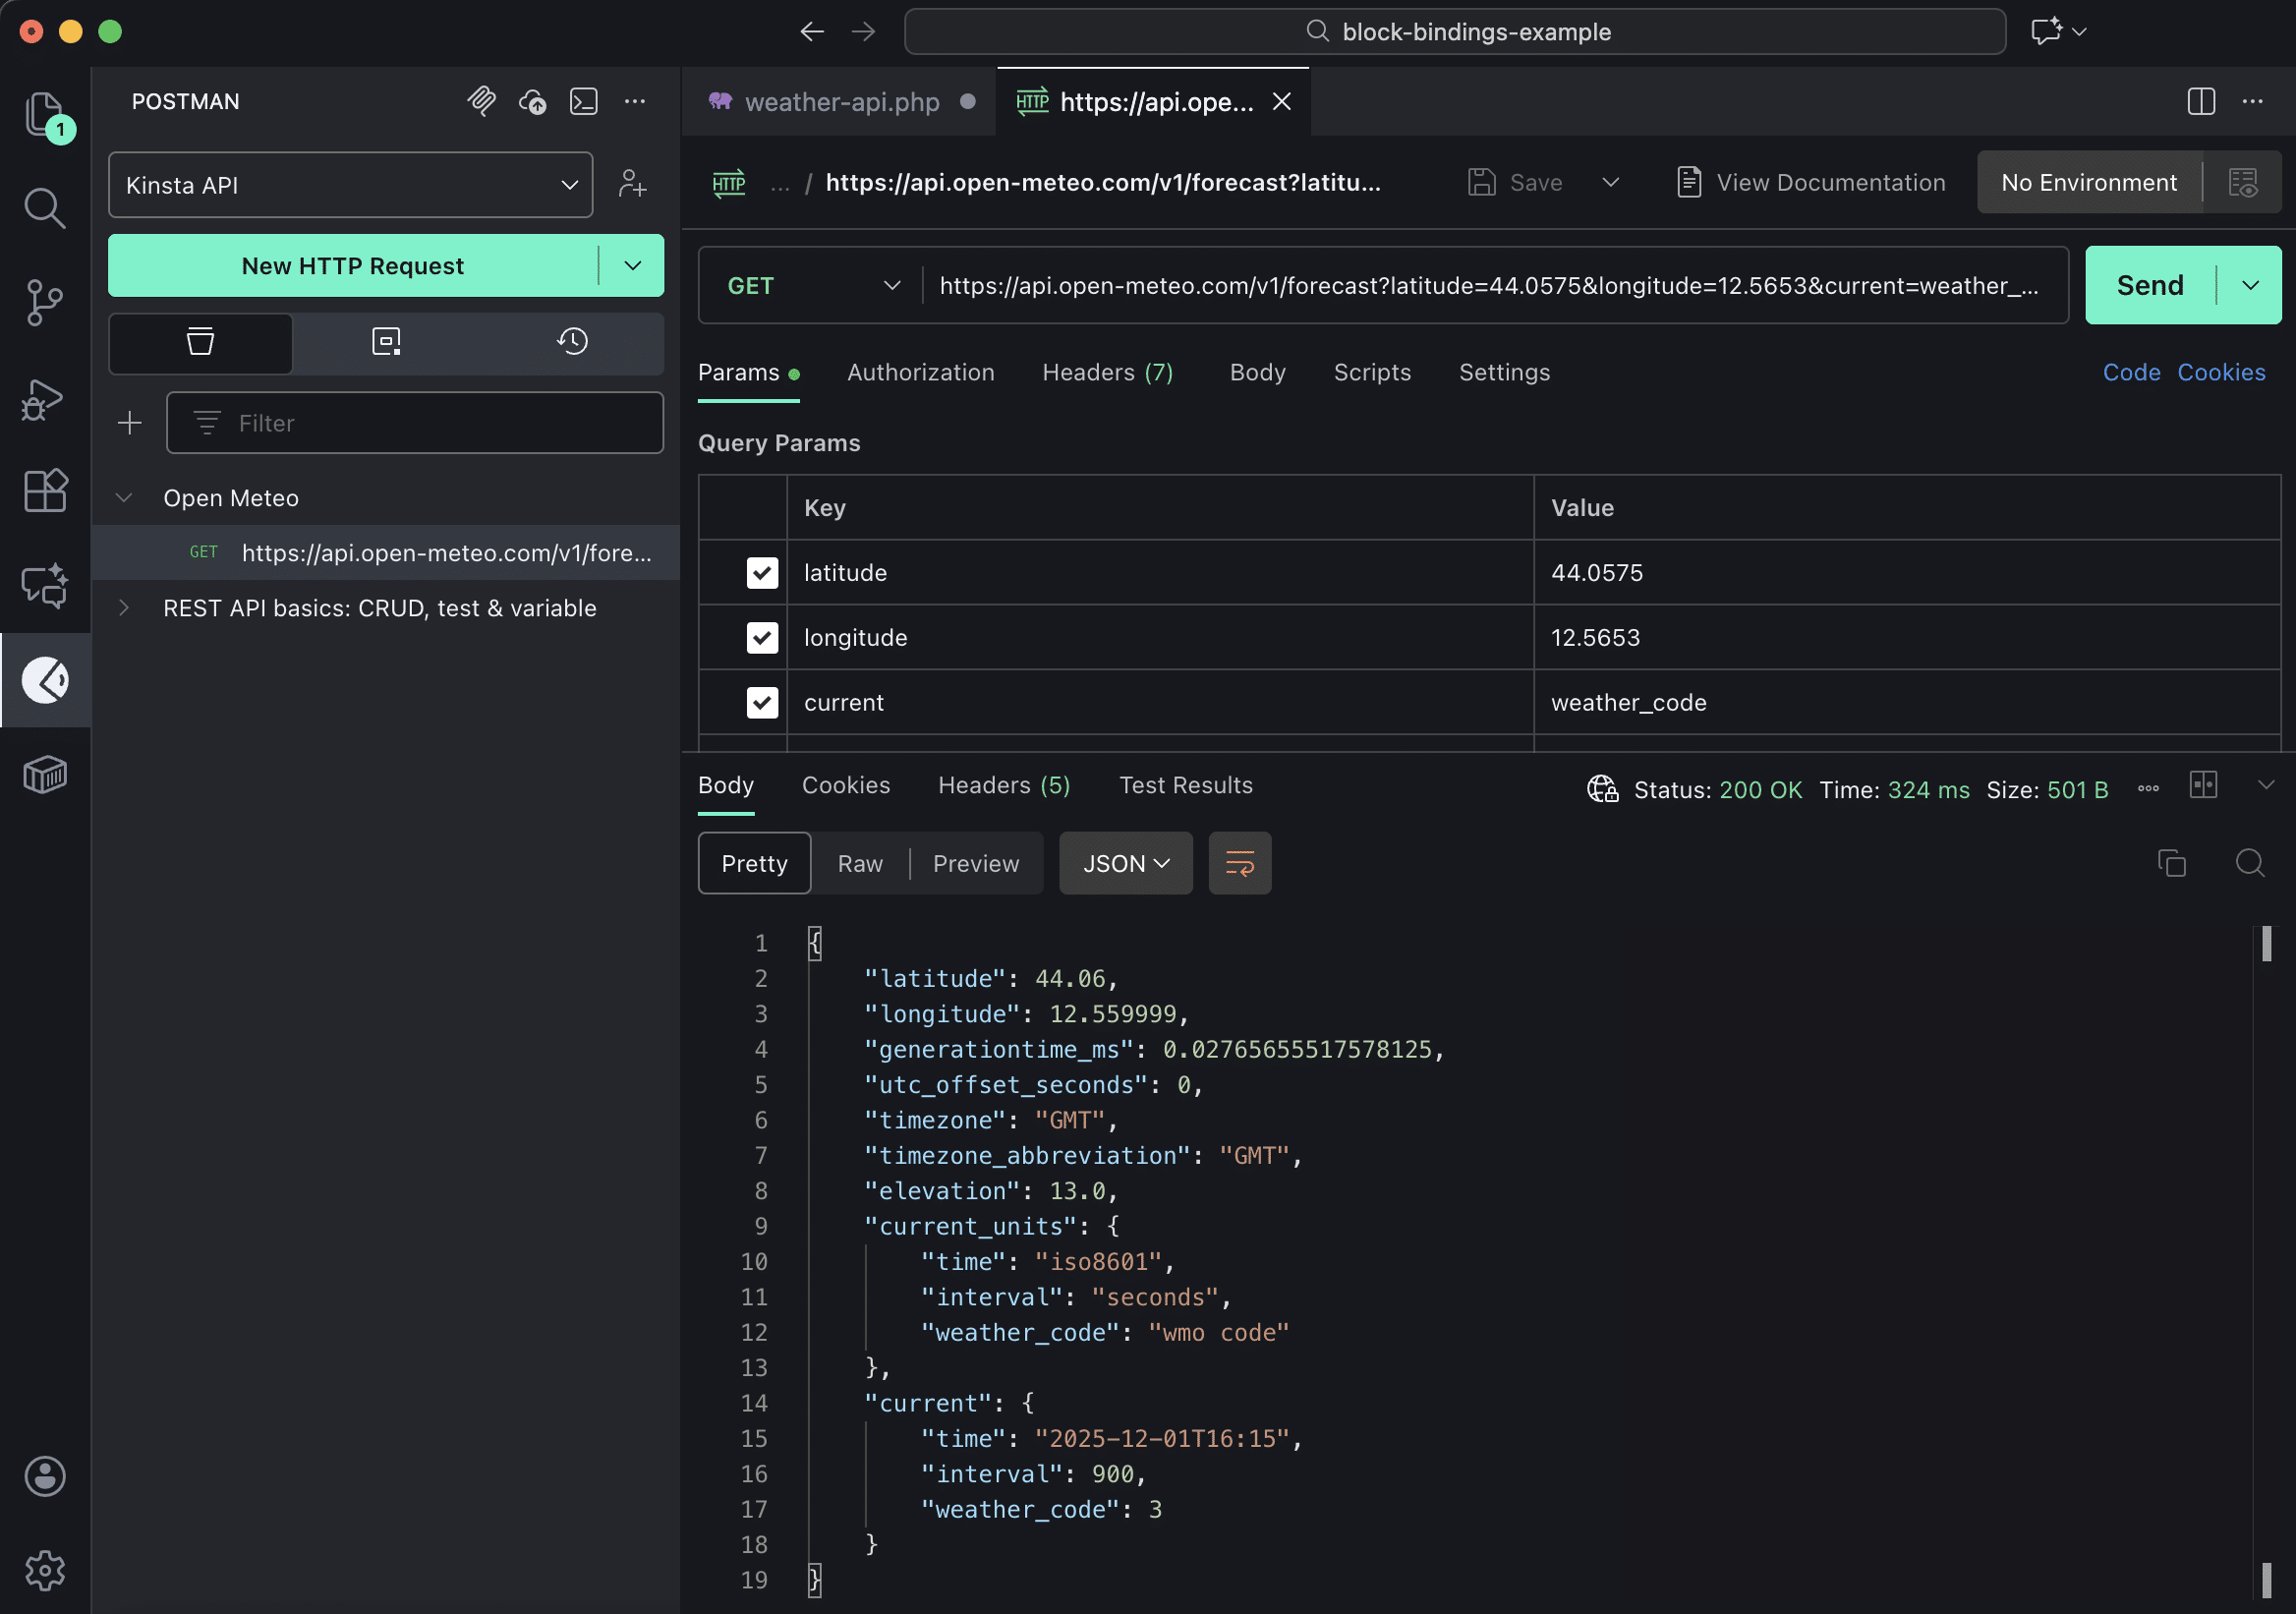Open the Copilot Chat sidebar icon
The height and width of the screenshot is (1614, 2296).
[x=45, y=585]
